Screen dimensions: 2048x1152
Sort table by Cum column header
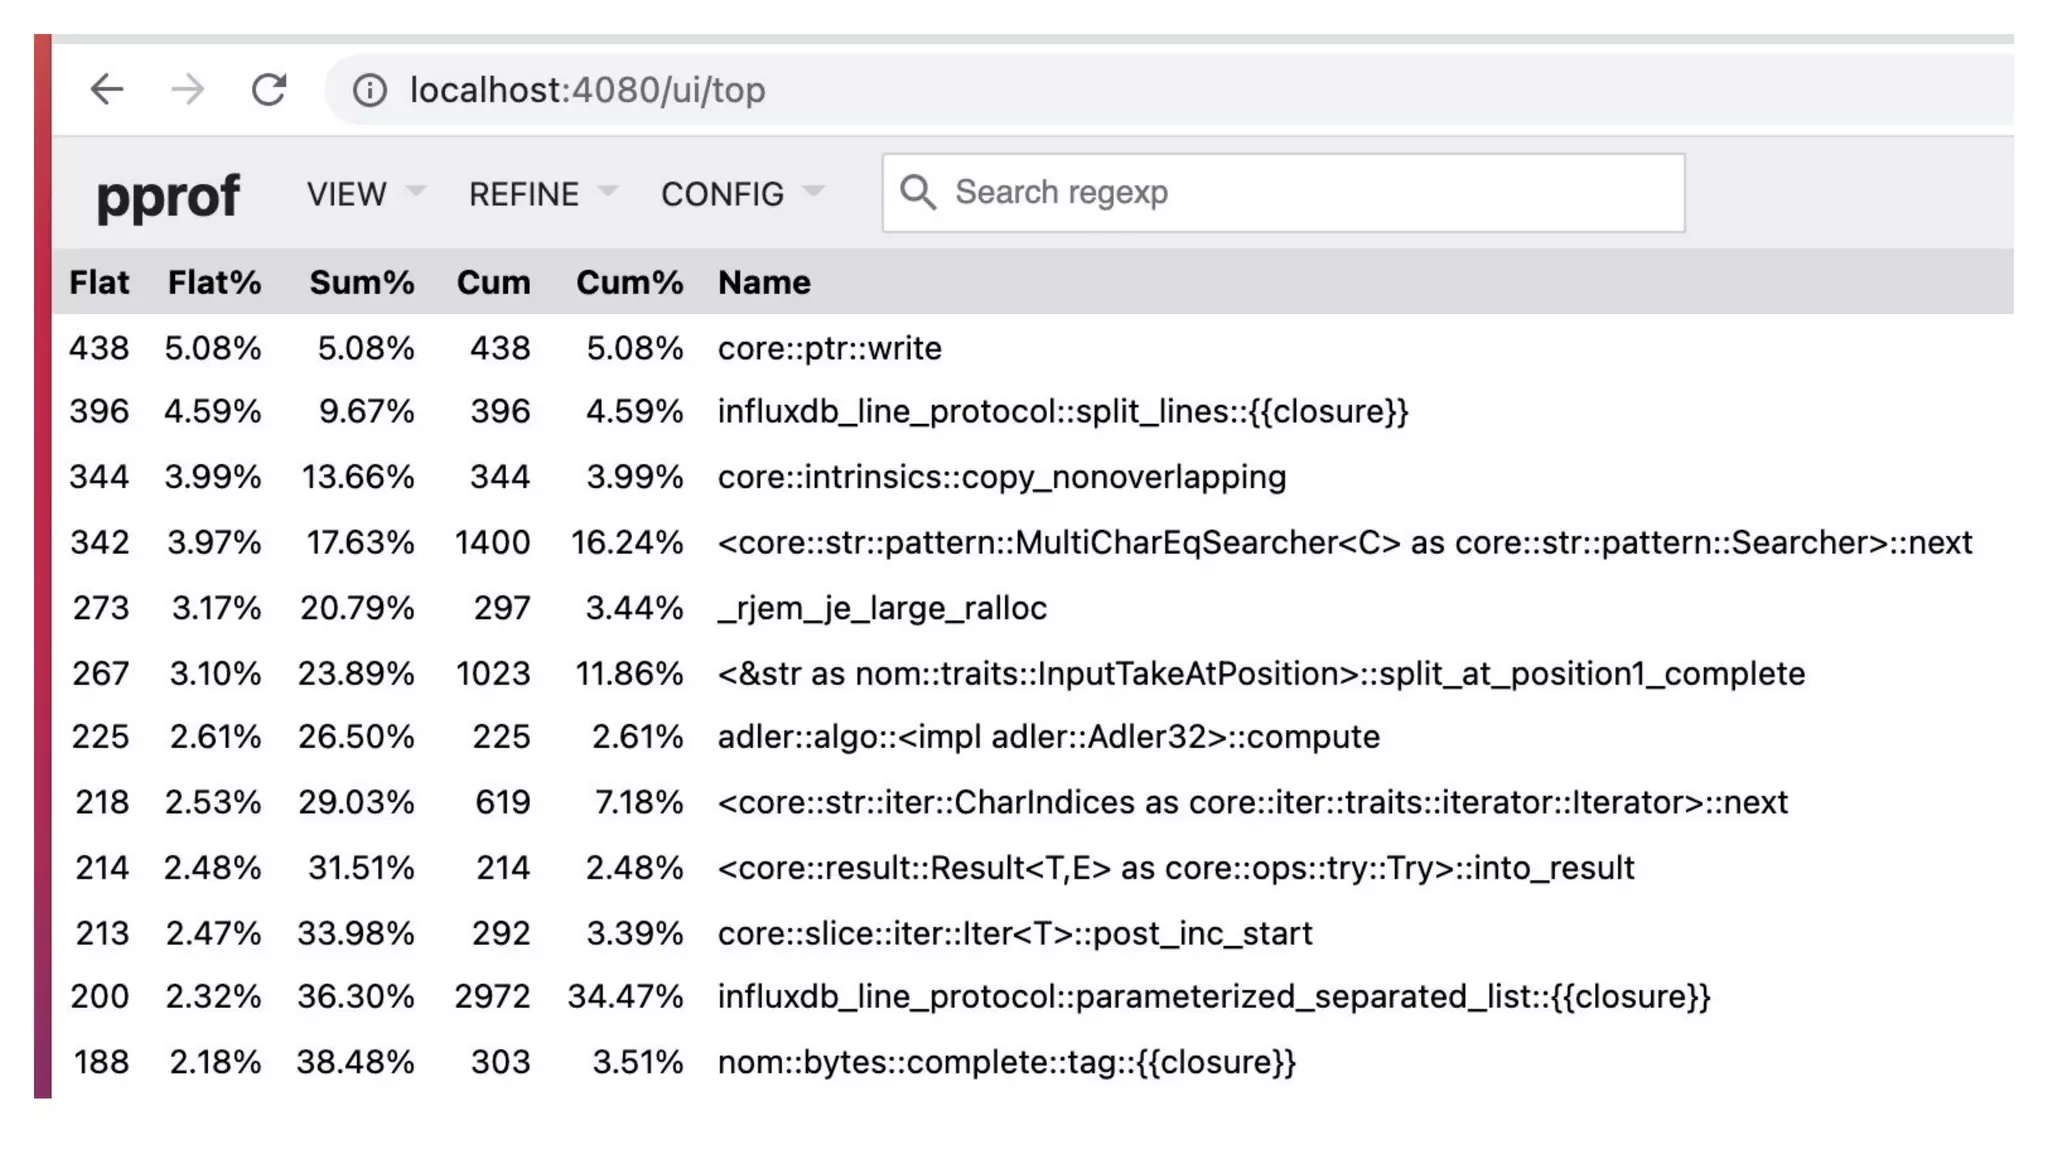(x=493, y=283)
